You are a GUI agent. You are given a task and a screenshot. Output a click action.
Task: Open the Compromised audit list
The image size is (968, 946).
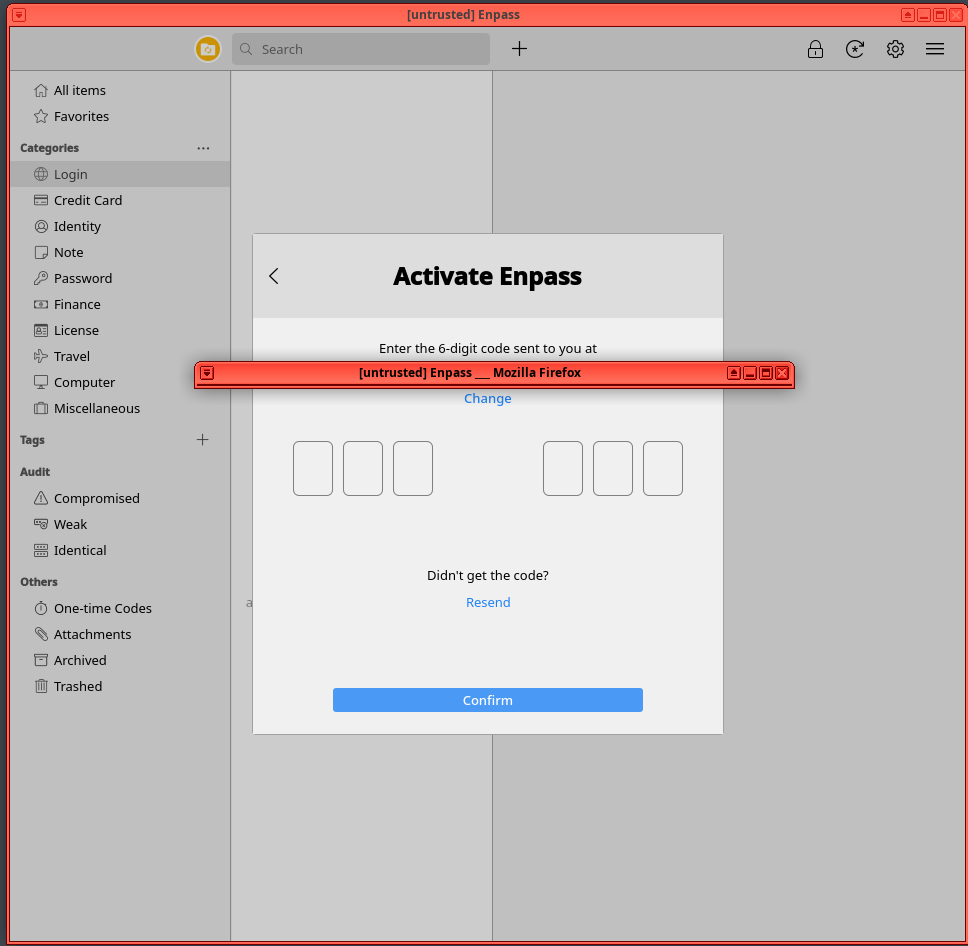(96, 498)
